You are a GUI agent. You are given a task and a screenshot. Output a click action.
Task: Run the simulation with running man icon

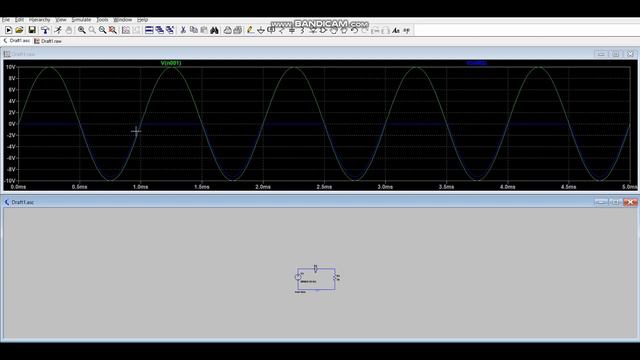(x=58, y=30)
